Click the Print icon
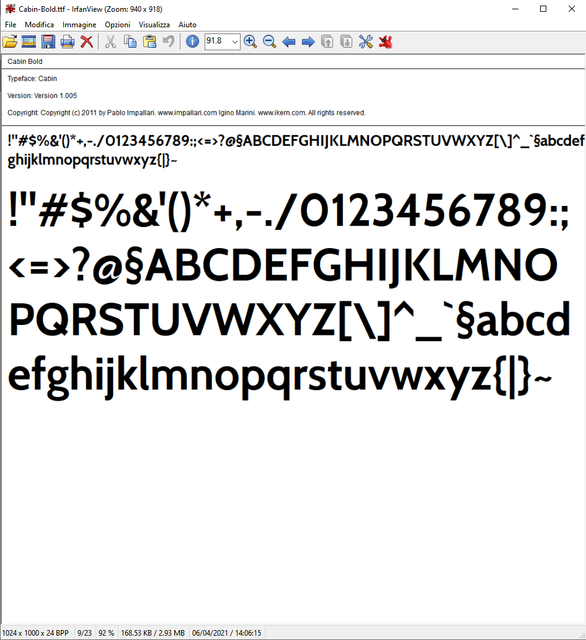The height and width of the screenshot is (640, 586). coord(67,42)
